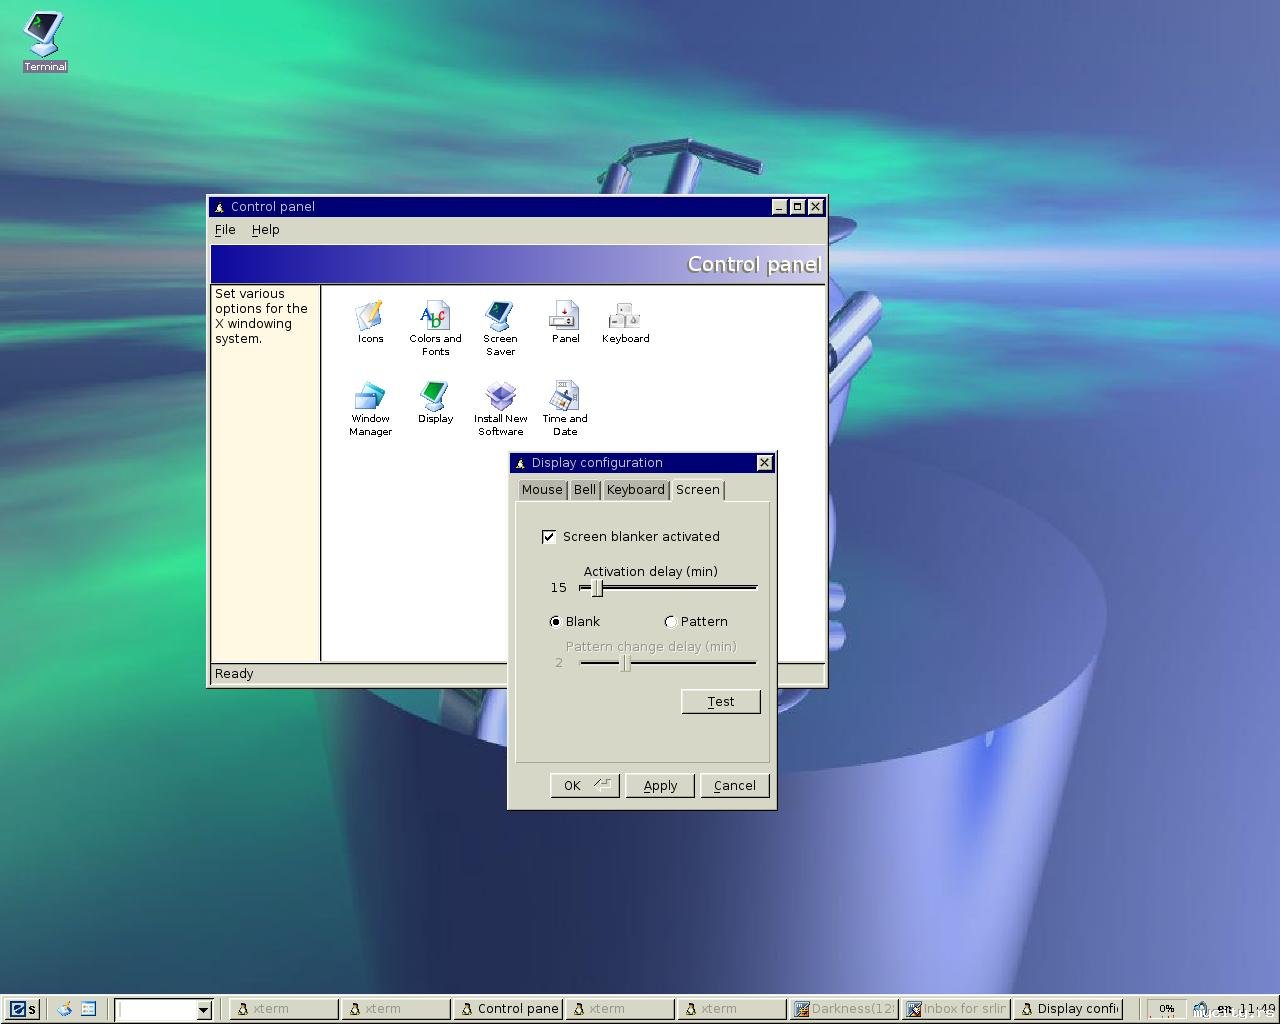
Task: Select the Screen tab
Action: [x=698, y=489]
